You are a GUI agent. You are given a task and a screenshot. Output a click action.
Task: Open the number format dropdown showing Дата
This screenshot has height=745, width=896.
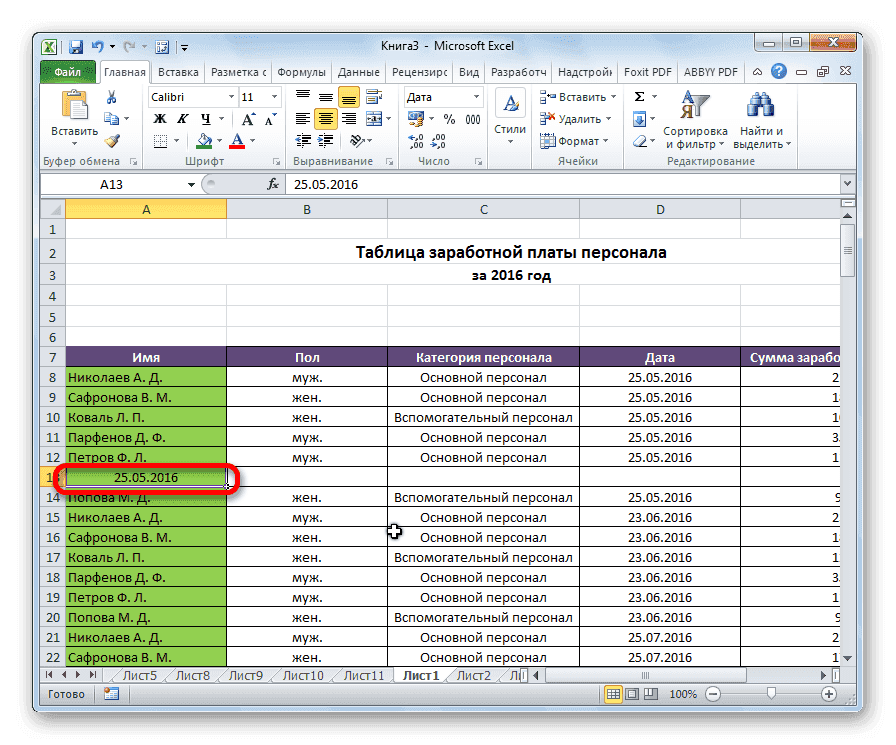coord(475,96)
